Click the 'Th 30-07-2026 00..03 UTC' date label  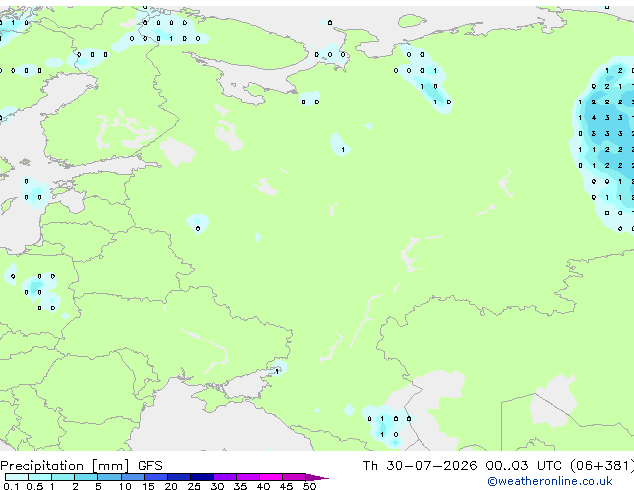coord(462,466)
